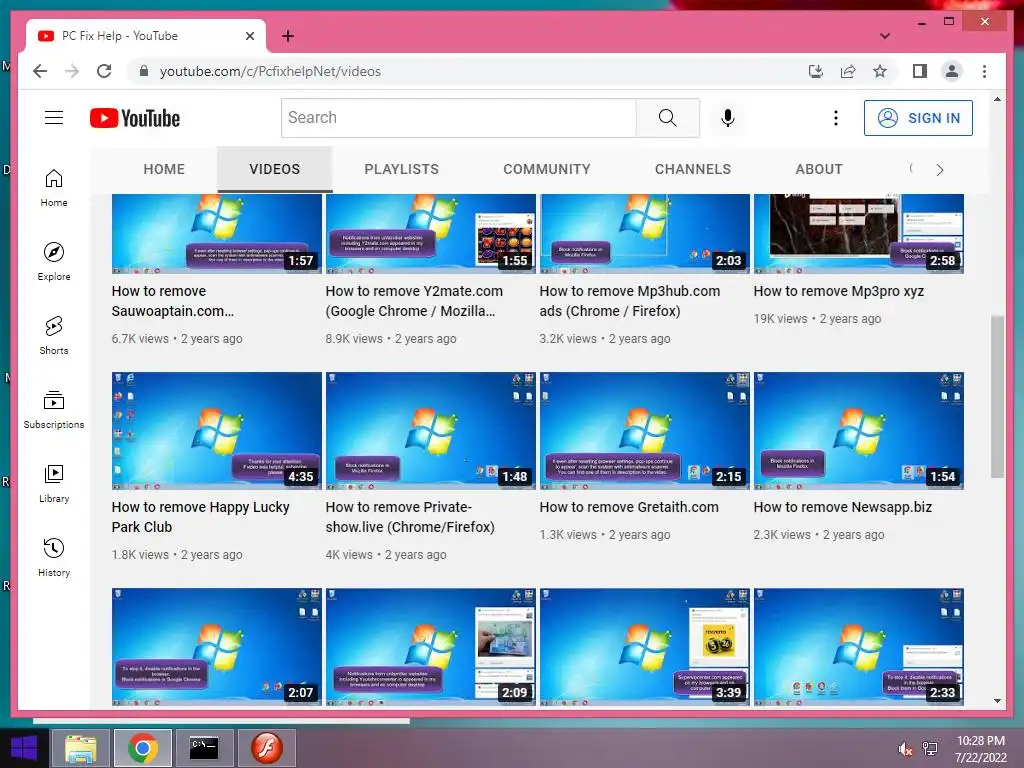Open video How to remove Sauwoaptain.com
The height and width of the screenshot is (768, 1024).
pyautogui.click(x=172, y=301)
